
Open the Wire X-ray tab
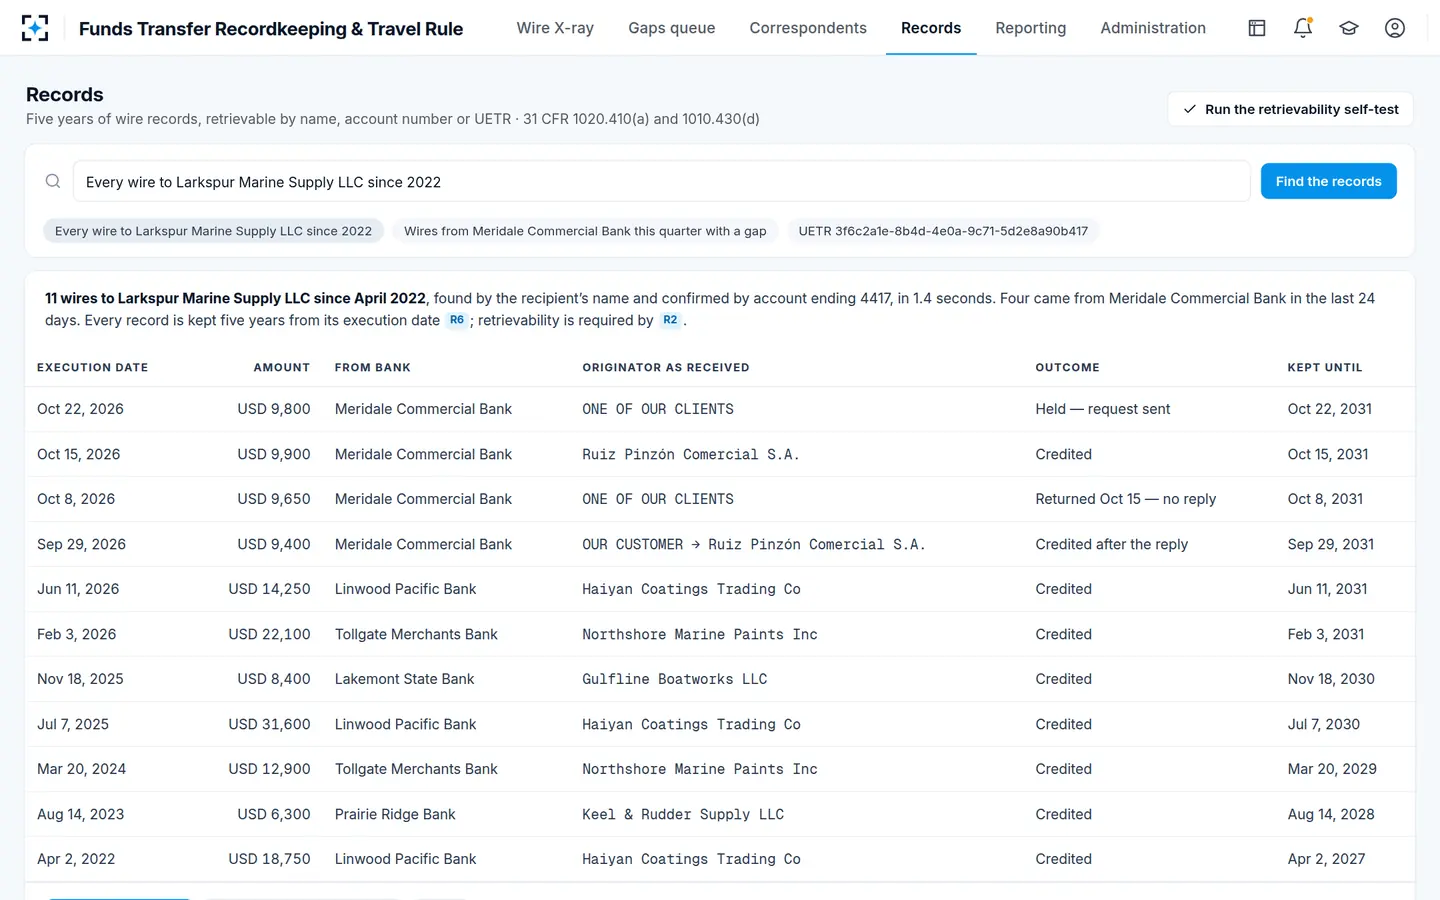tap(555, 28)
